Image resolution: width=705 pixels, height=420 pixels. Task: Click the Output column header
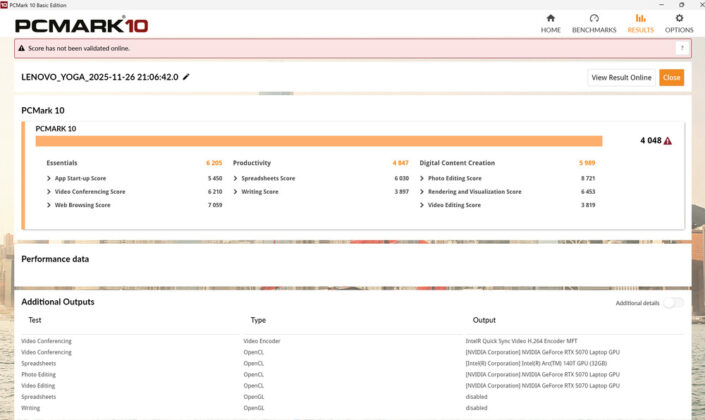pos(484,320)
